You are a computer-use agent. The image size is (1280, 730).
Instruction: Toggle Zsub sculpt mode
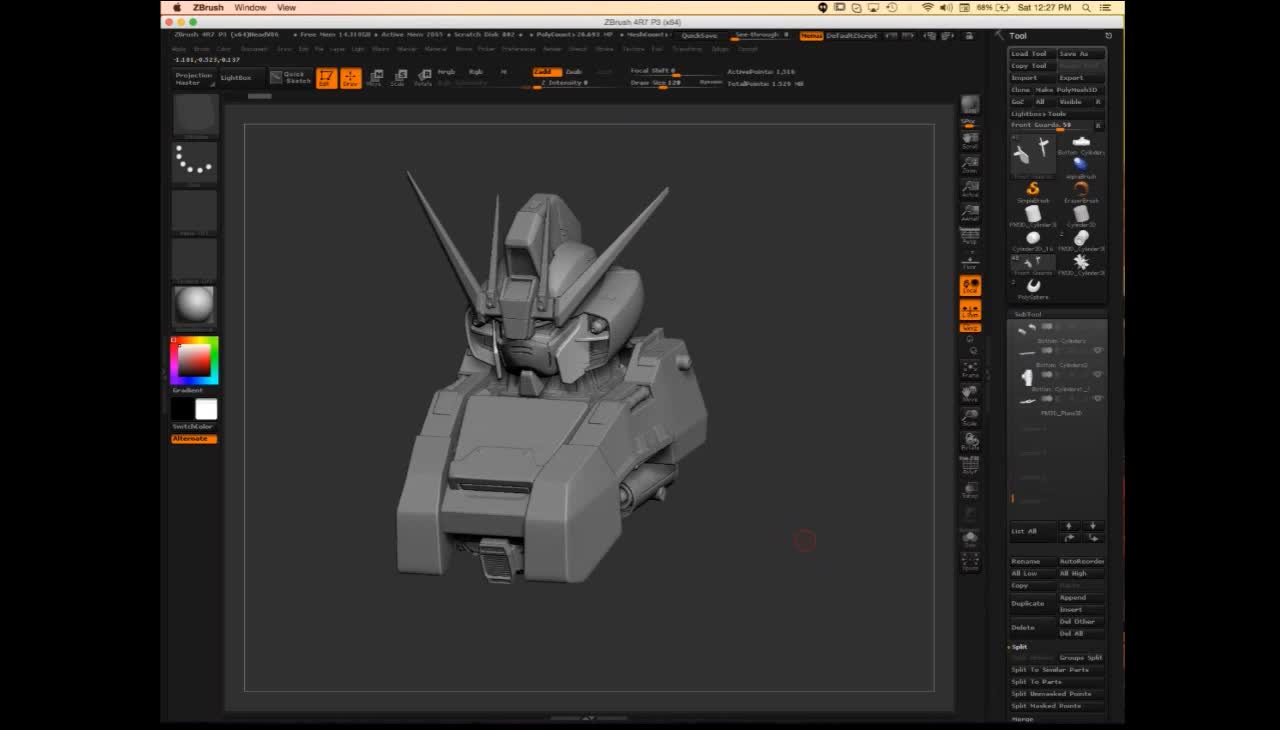[574, 72]
